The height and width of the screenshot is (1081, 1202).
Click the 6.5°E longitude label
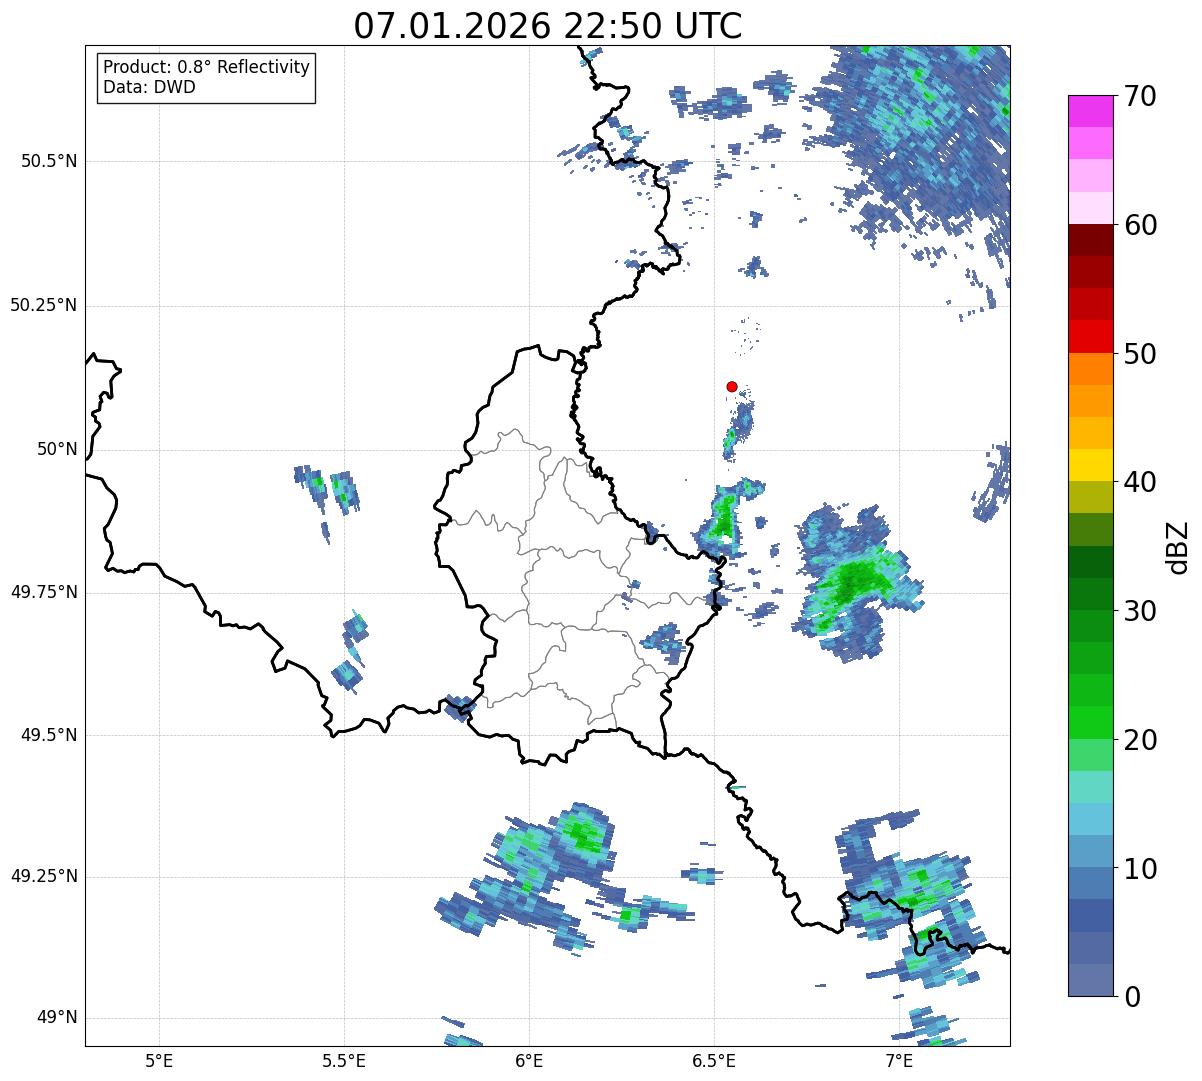pos(714,1060)
